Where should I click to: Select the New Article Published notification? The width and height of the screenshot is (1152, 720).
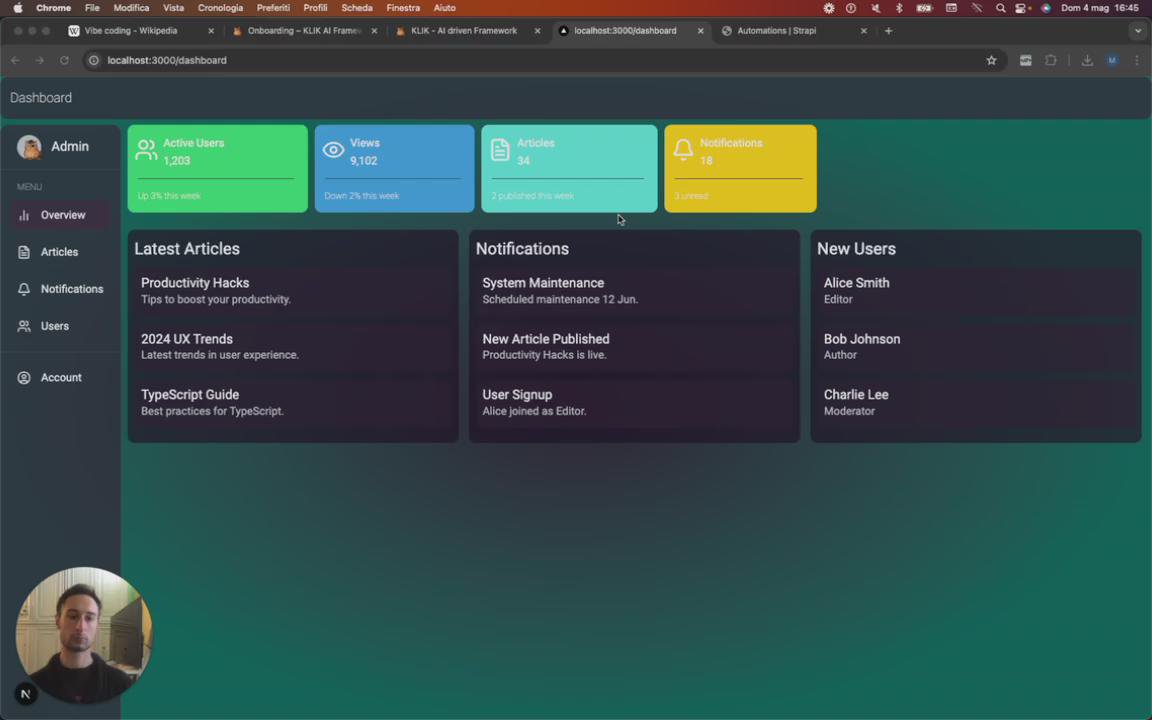point(634,347)
